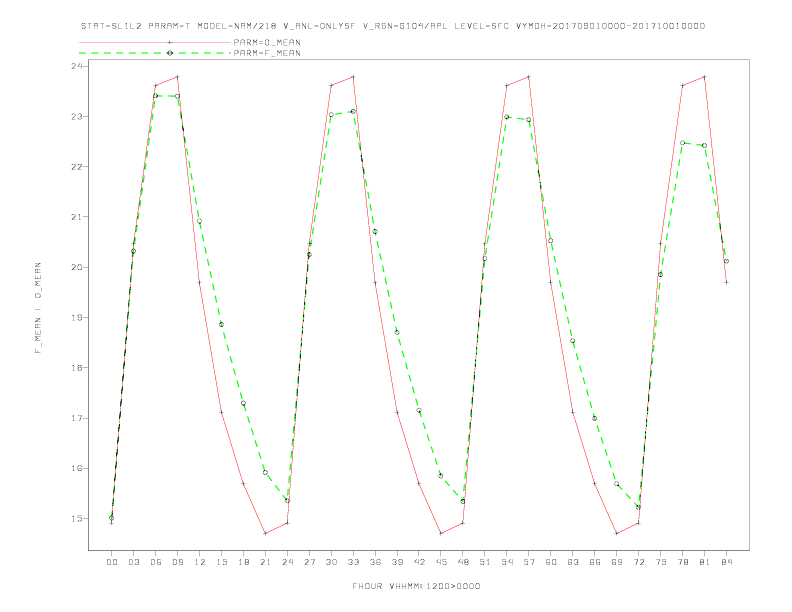The image size is (792, 612).
Task: Click x-axis tick label 45
Action: click(x=441, y=562)
